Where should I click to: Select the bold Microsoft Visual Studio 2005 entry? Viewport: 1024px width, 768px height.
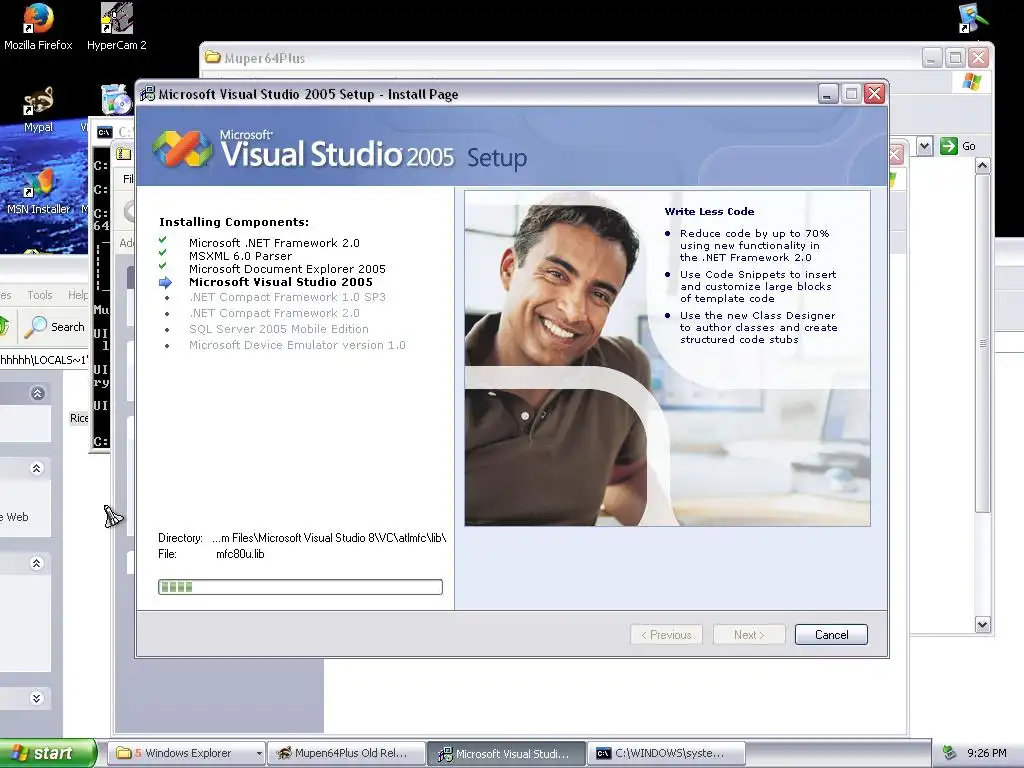[281, 282]
